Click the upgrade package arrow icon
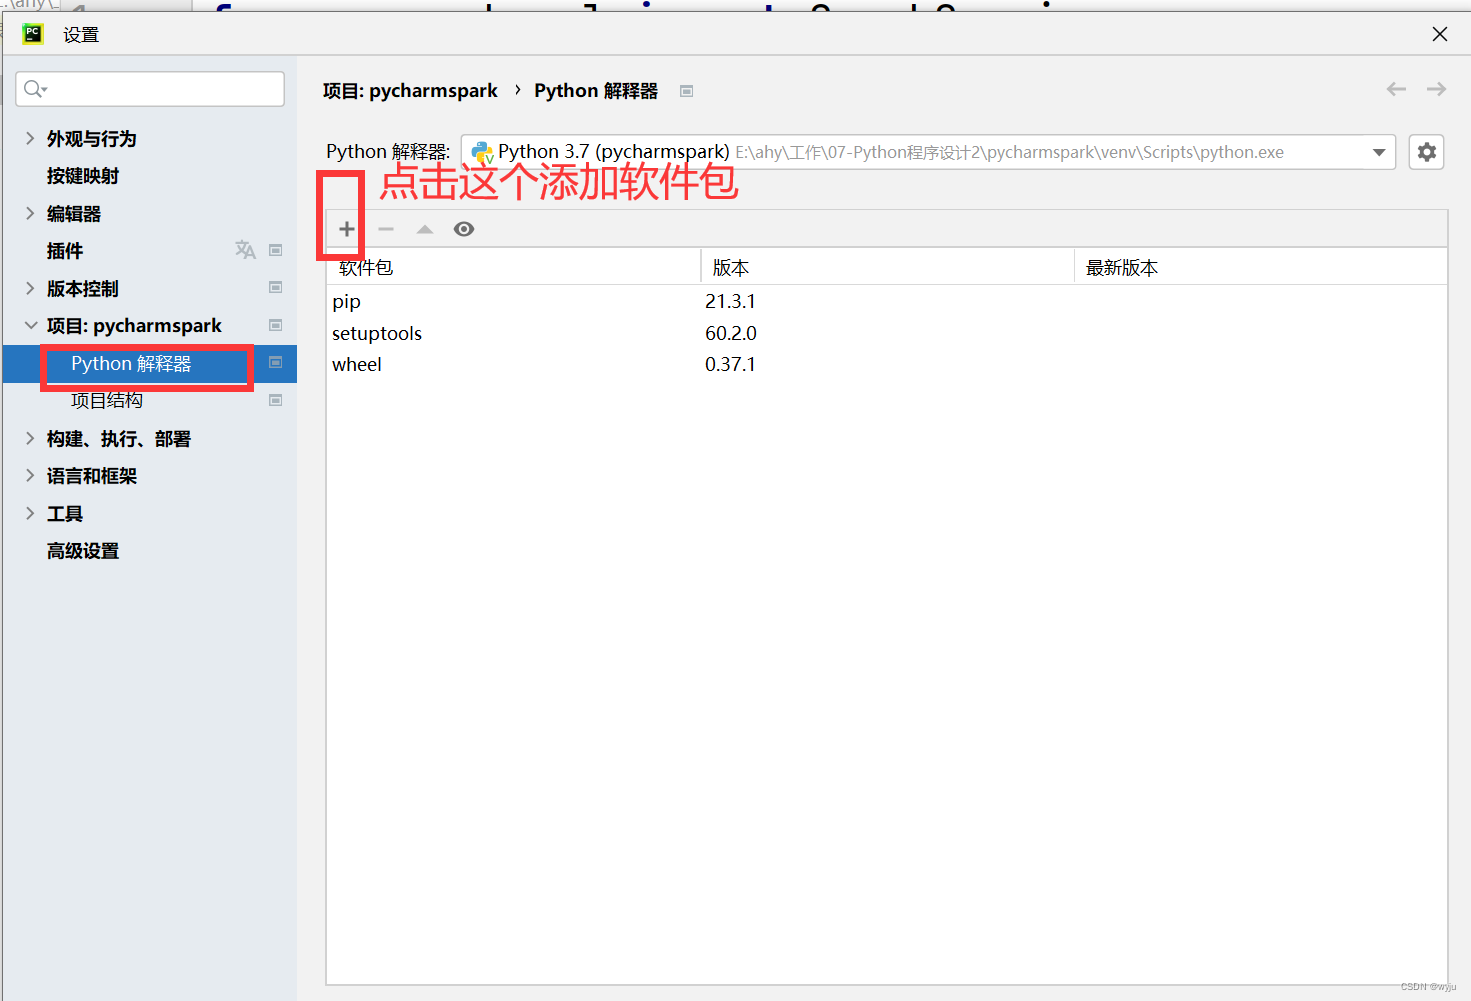 425,229
